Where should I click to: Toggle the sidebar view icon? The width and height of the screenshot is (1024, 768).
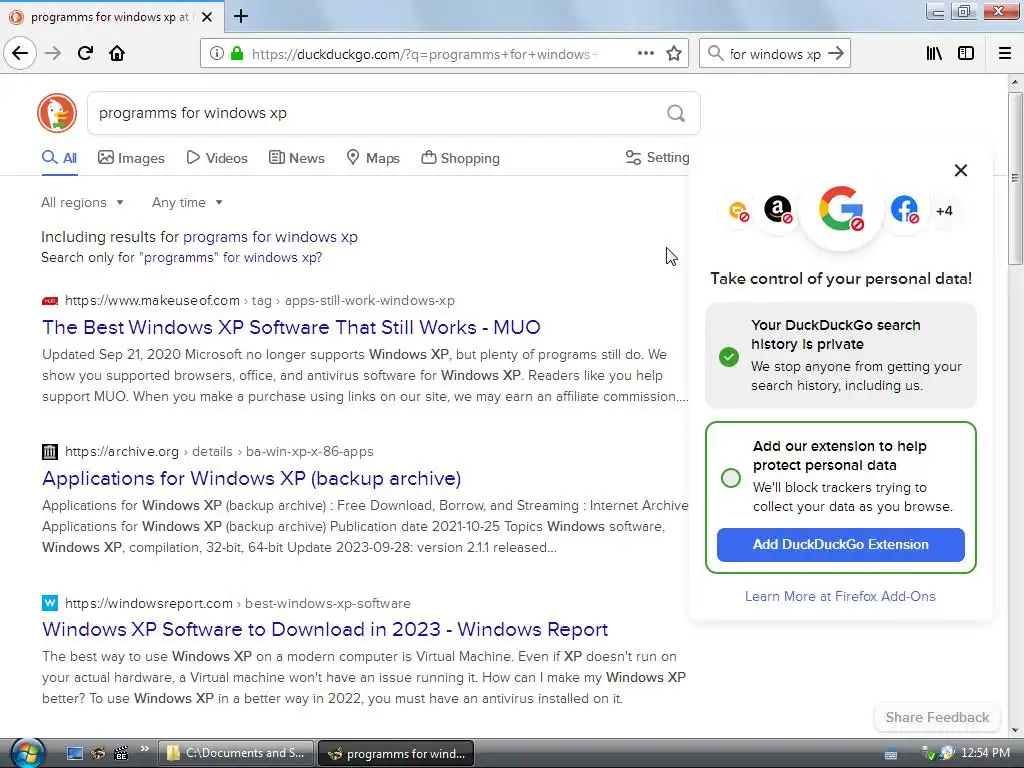click(966, 54)
